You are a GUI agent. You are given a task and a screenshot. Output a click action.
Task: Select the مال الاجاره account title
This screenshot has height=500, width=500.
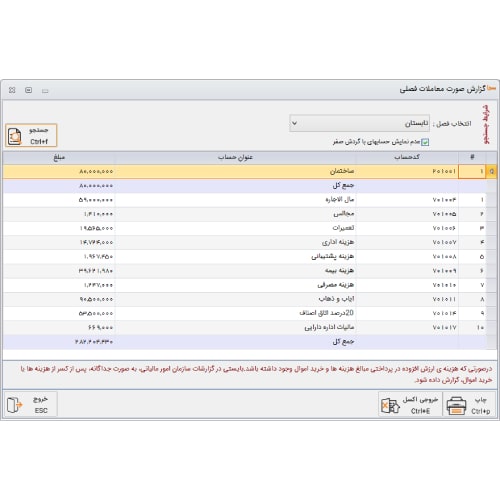(x=340, y=200)
